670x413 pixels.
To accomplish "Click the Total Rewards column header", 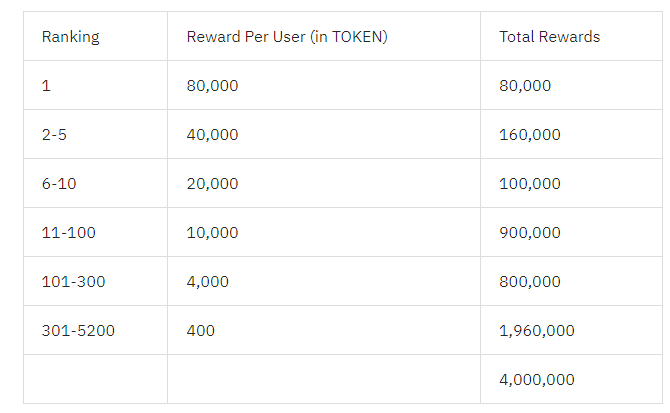I will tap(550, 37).
